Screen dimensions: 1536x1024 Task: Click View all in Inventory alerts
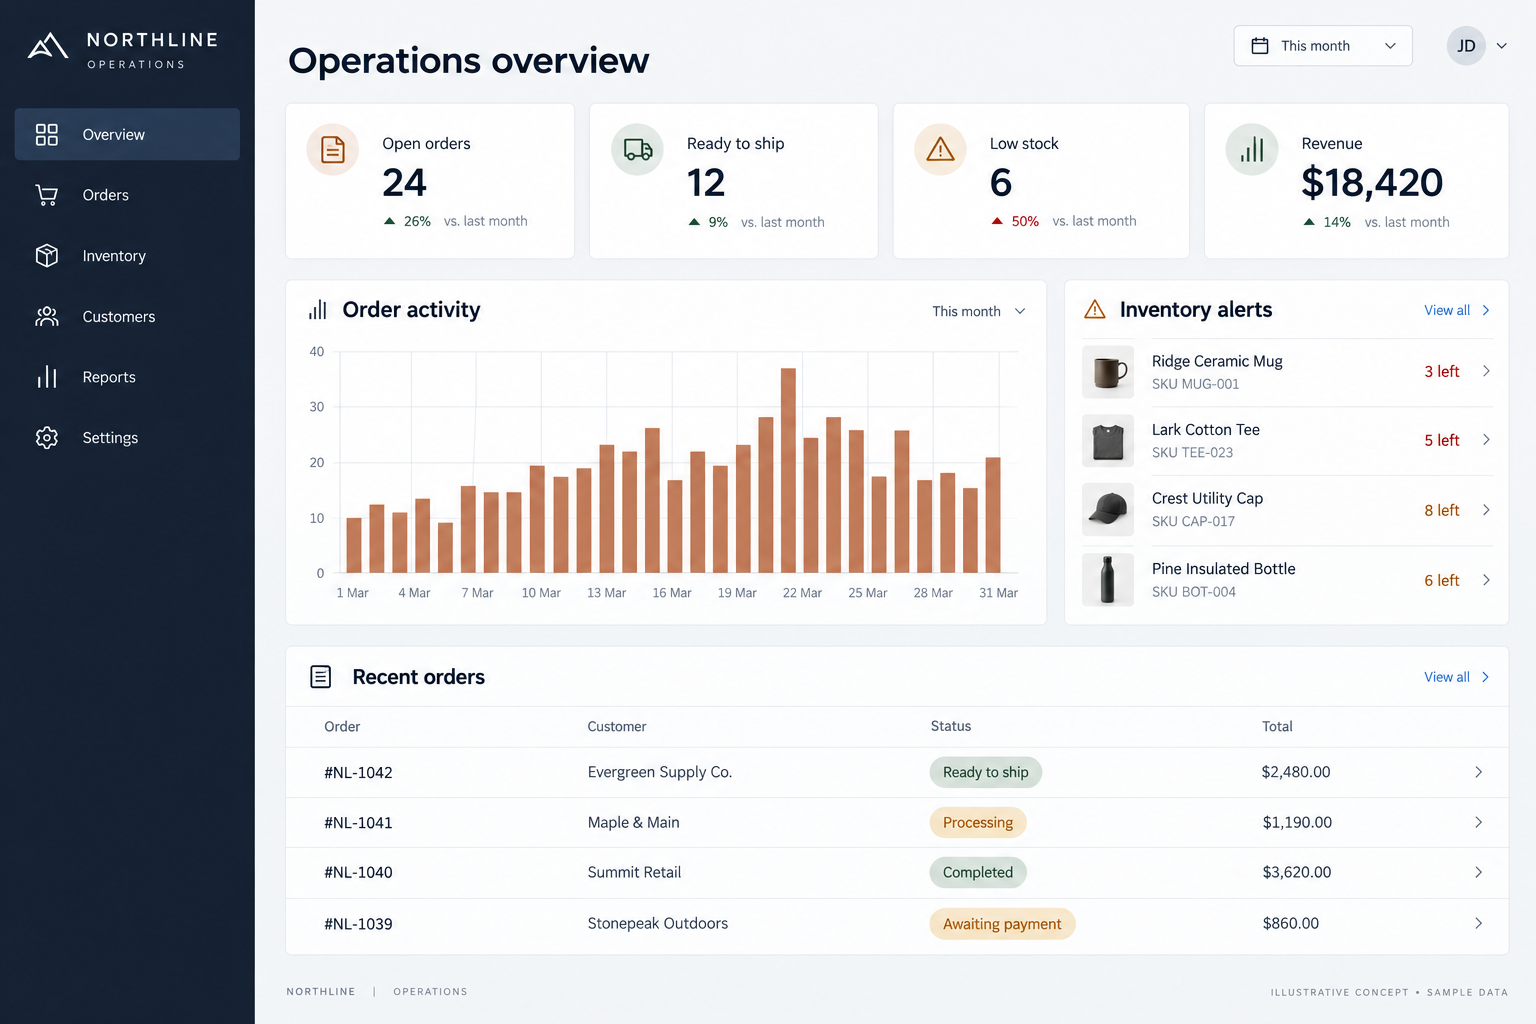point(1457,310)
